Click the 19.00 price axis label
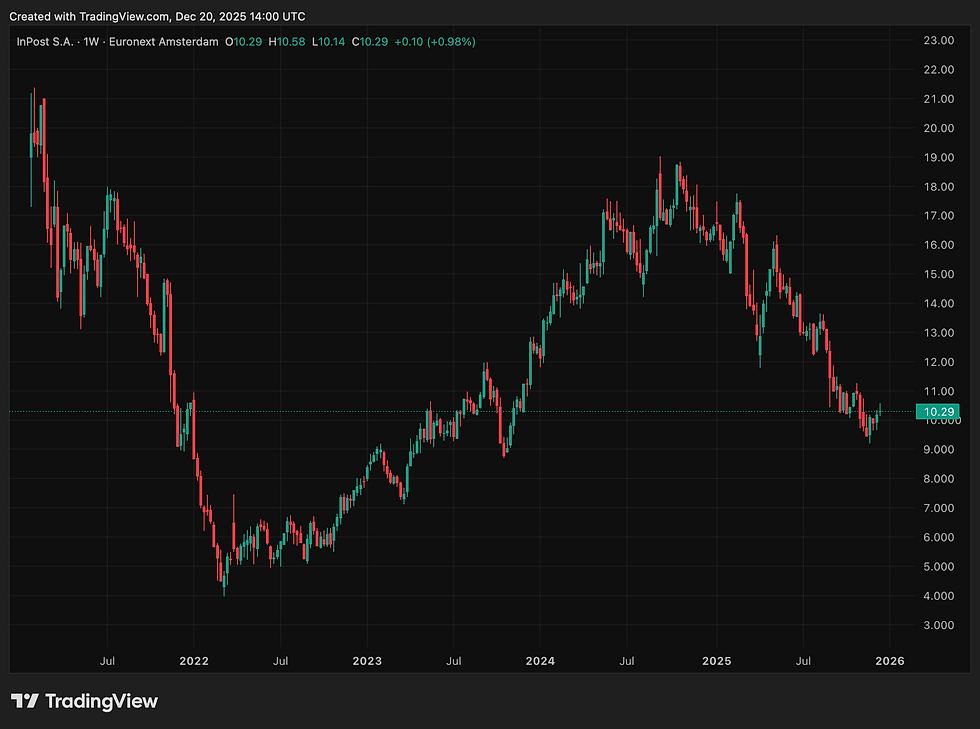Viewport: 980px width, 729px height. pos(939,158)
